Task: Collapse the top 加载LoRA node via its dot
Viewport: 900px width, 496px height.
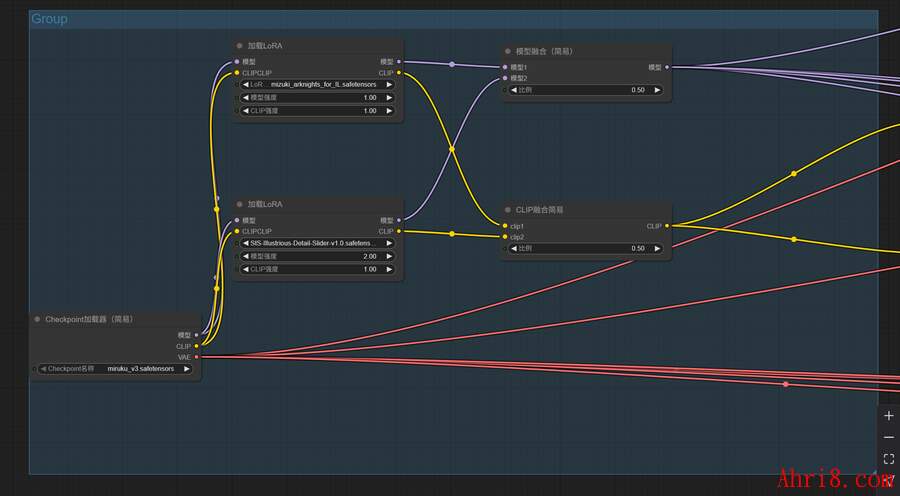Action: click(240, 46)
